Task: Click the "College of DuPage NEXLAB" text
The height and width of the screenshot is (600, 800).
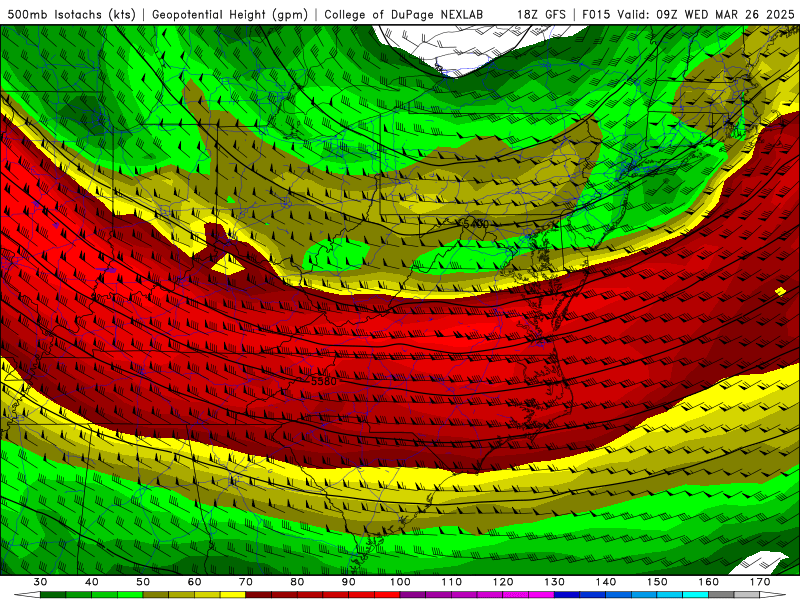Action: 404,14
